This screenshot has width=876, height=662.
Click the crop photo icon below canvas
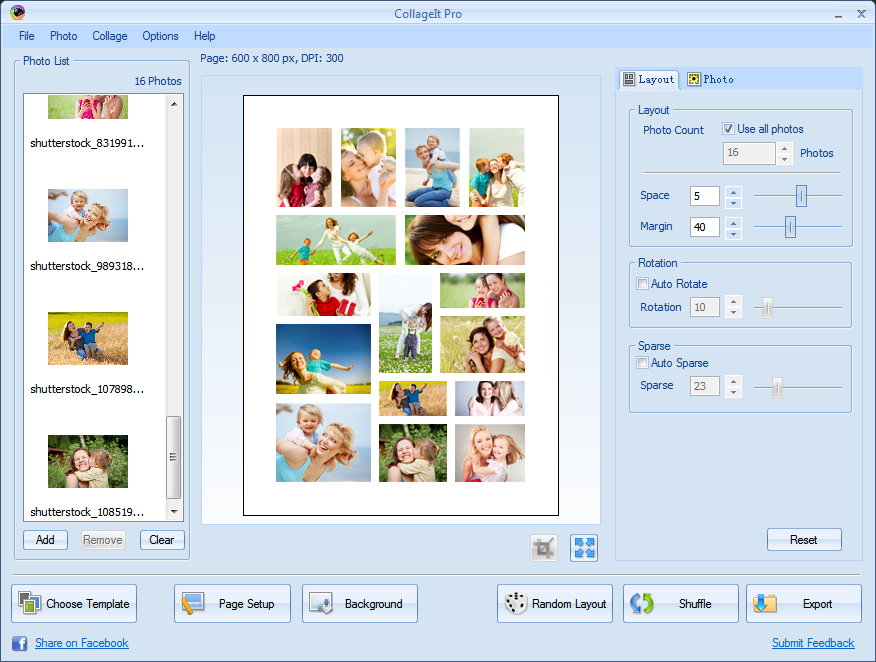click(544, 548)
